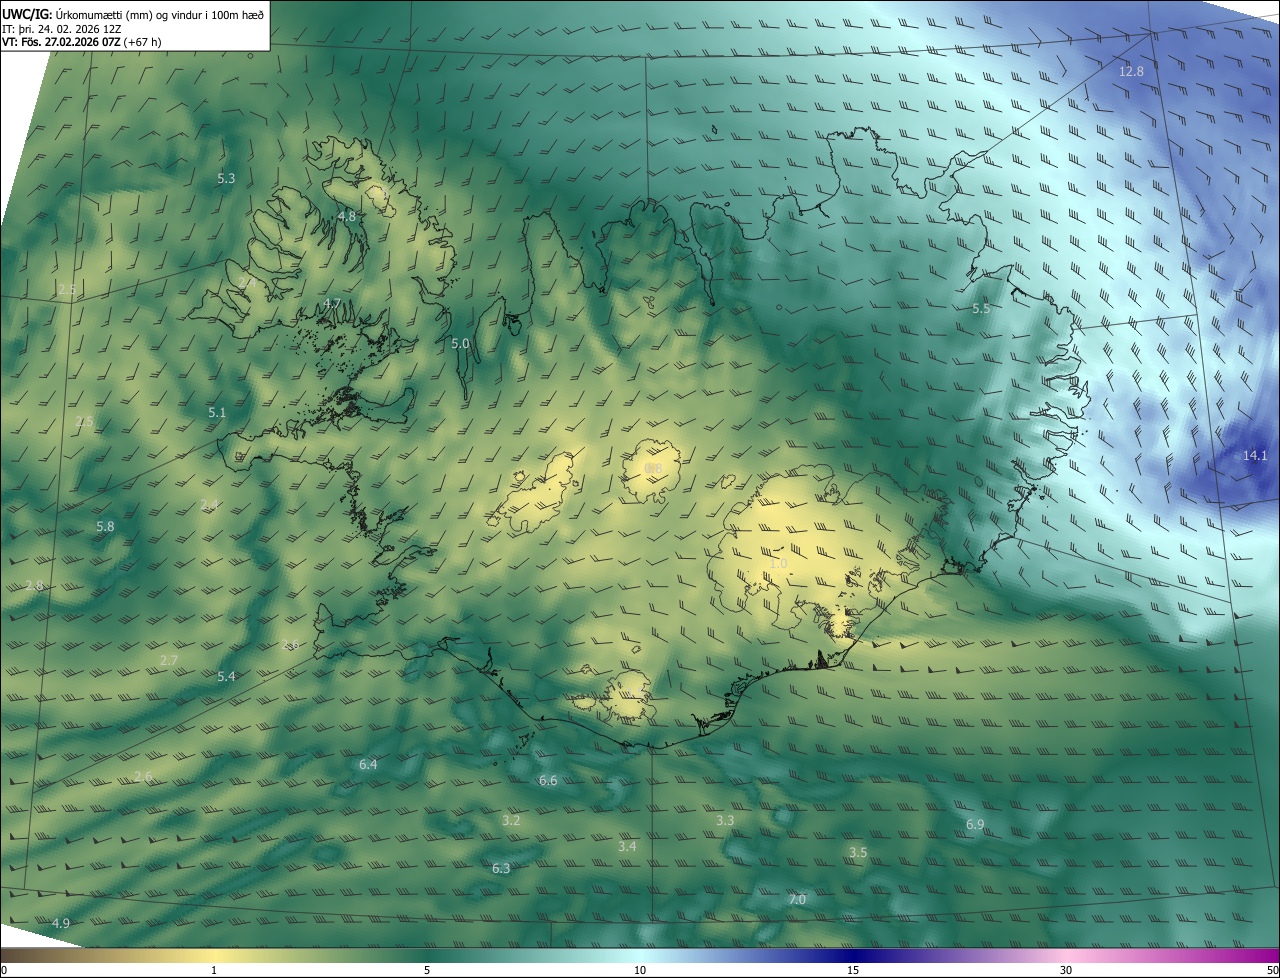The image size is (1280, 978).
Task: Click the 14.1 precipitation value label
Action: pyautogui.click(x=1255, y=455)
